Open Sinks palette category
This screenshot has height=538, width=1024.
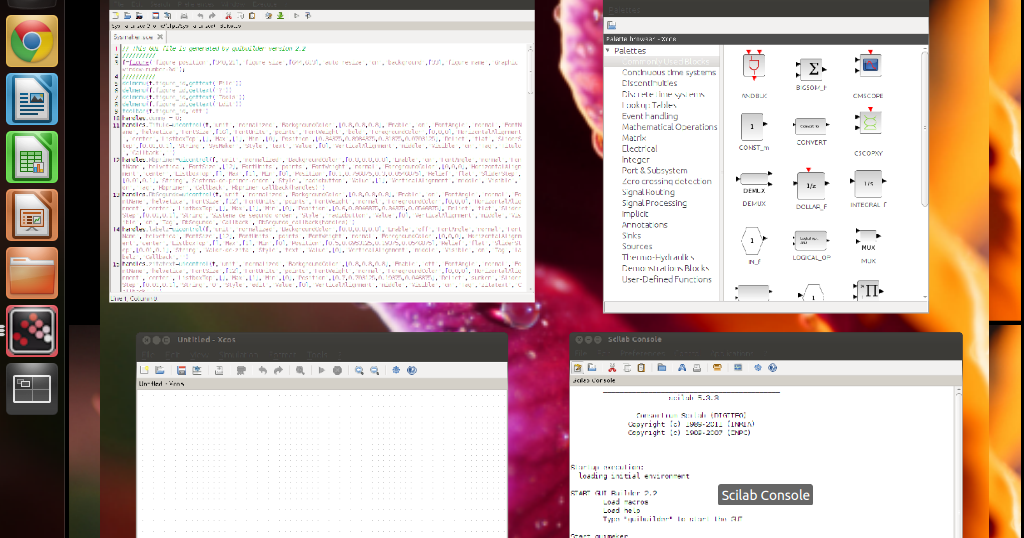632,235
